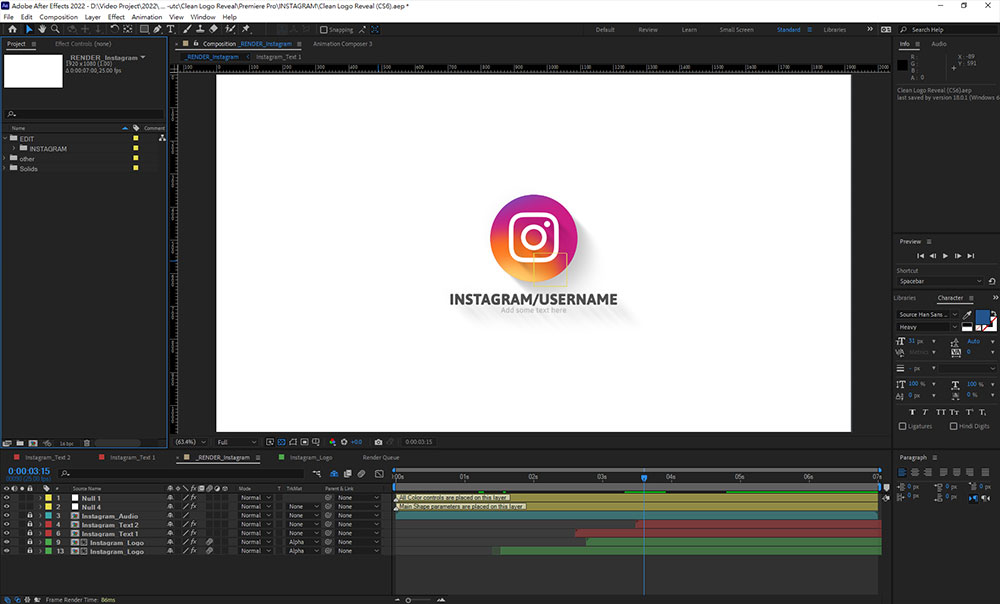Image resolution: width=1000 pixels, height=604 pixels.
Task: Hide the Null 1 layer
Action: [6, 498]
